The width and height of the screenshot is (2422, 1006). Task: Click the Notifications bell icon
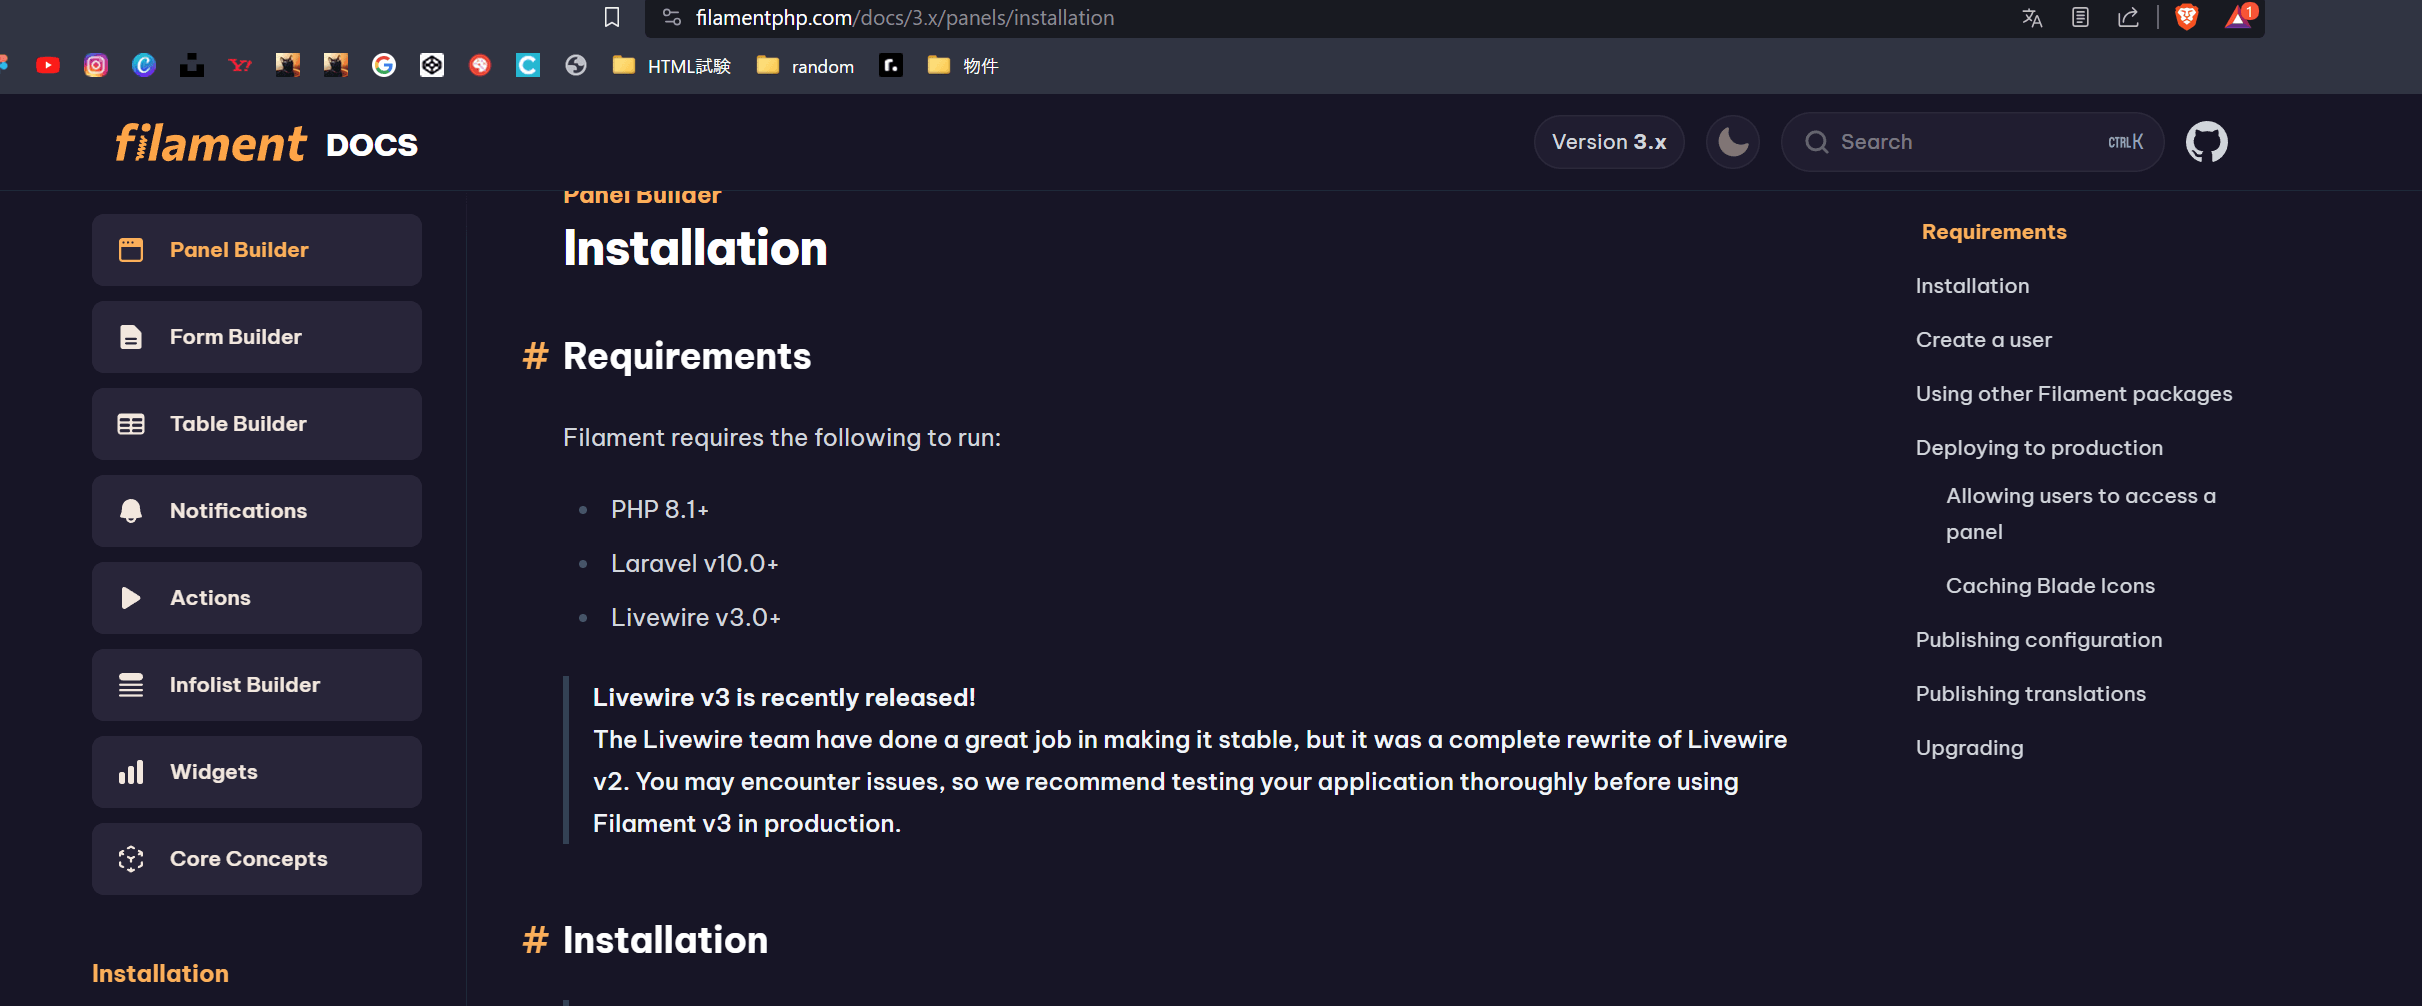tap(131, 510)
